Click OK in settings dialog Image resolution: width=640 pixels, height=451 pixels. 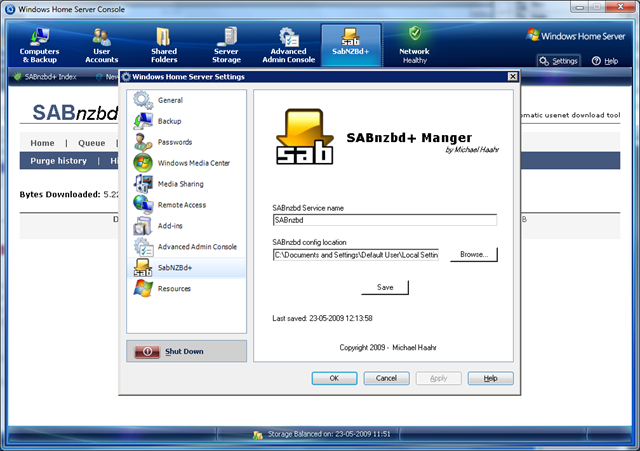334,378
